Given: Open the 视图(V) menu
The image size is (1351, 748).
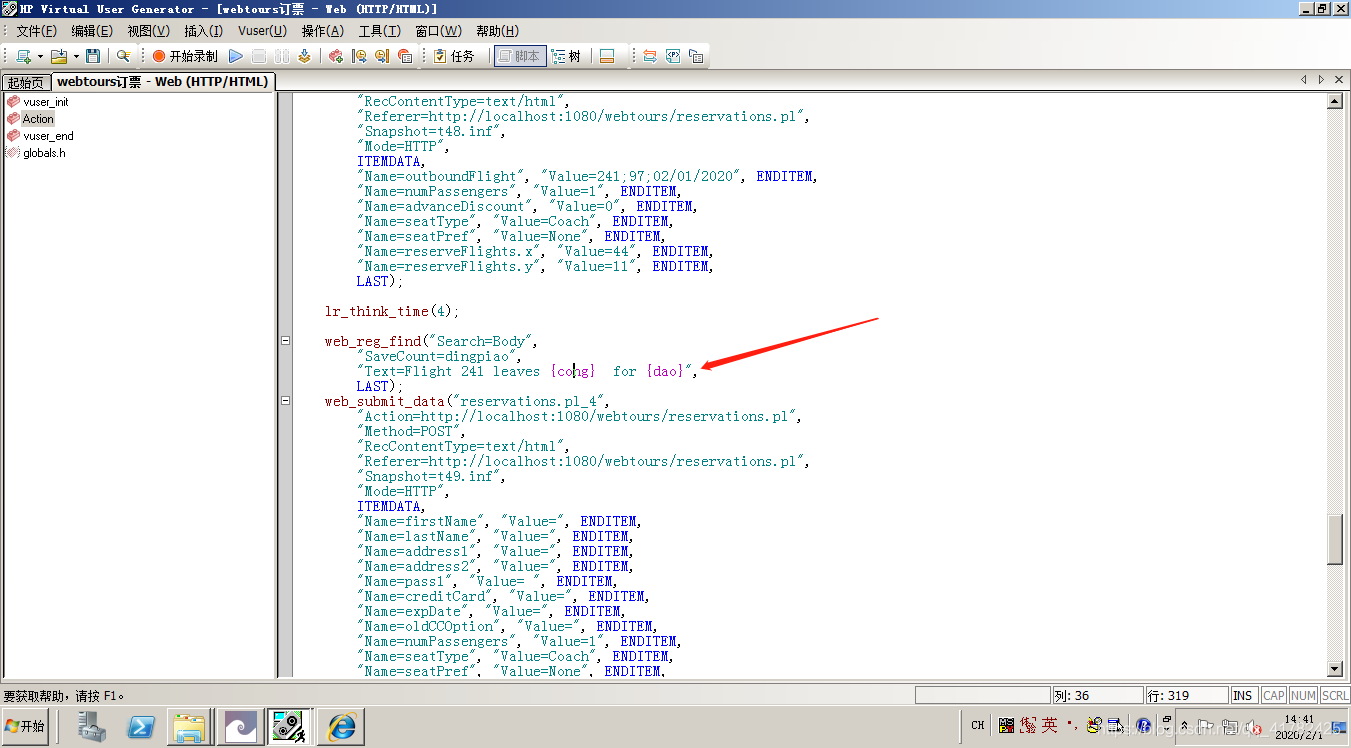Looking at the screenshot, I should [148, 31].
